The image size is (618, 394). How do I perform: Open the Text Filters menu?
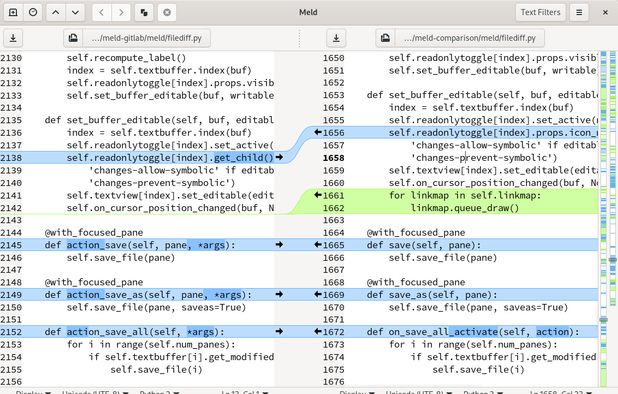pos(540,12)
